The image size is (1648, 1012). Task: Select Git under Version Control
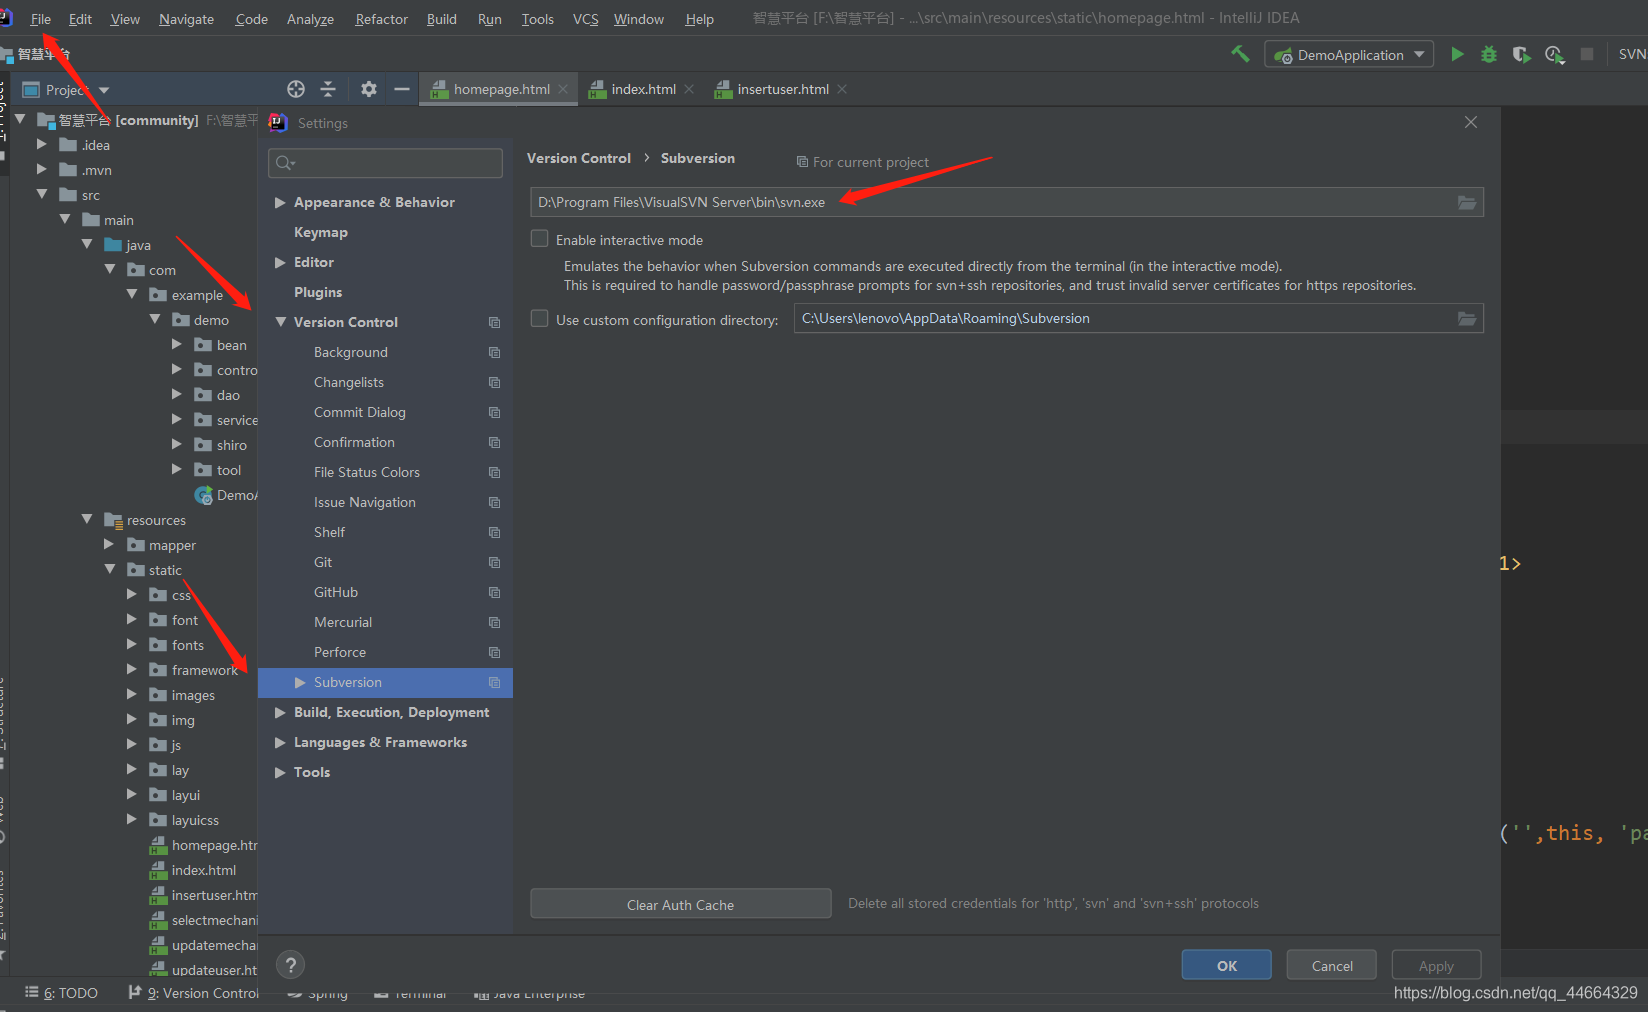323,562
